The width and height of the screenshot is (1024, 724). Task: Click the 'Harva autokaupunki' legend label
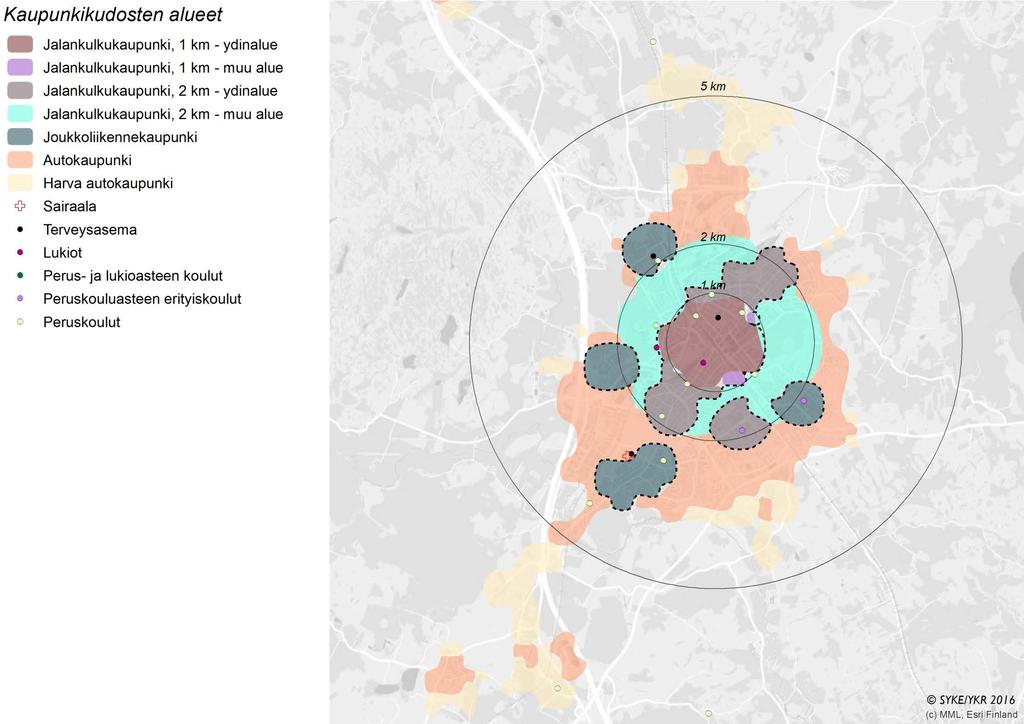tap(108, 183)
